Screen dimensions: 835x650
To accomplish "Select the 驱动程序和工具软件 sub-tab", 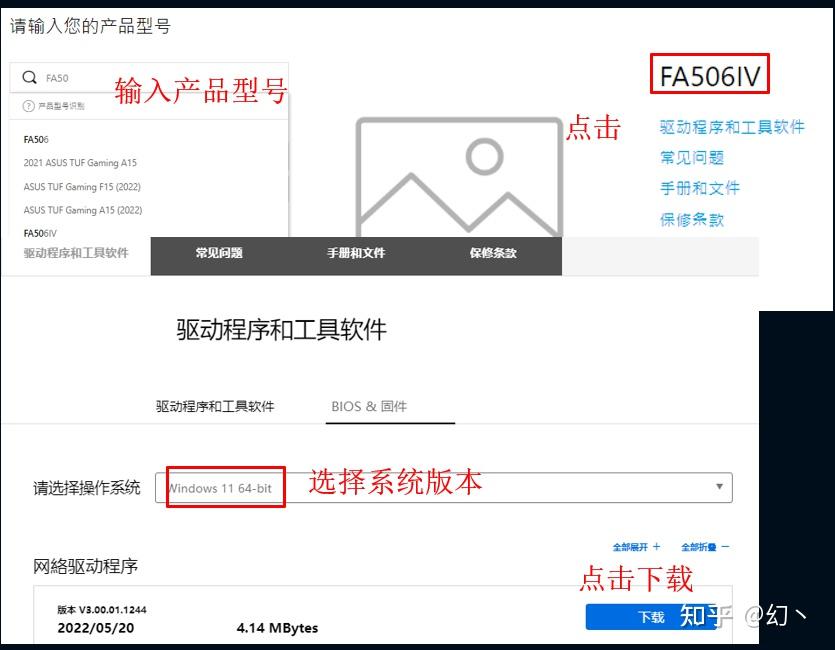I will tap(215, 407).
